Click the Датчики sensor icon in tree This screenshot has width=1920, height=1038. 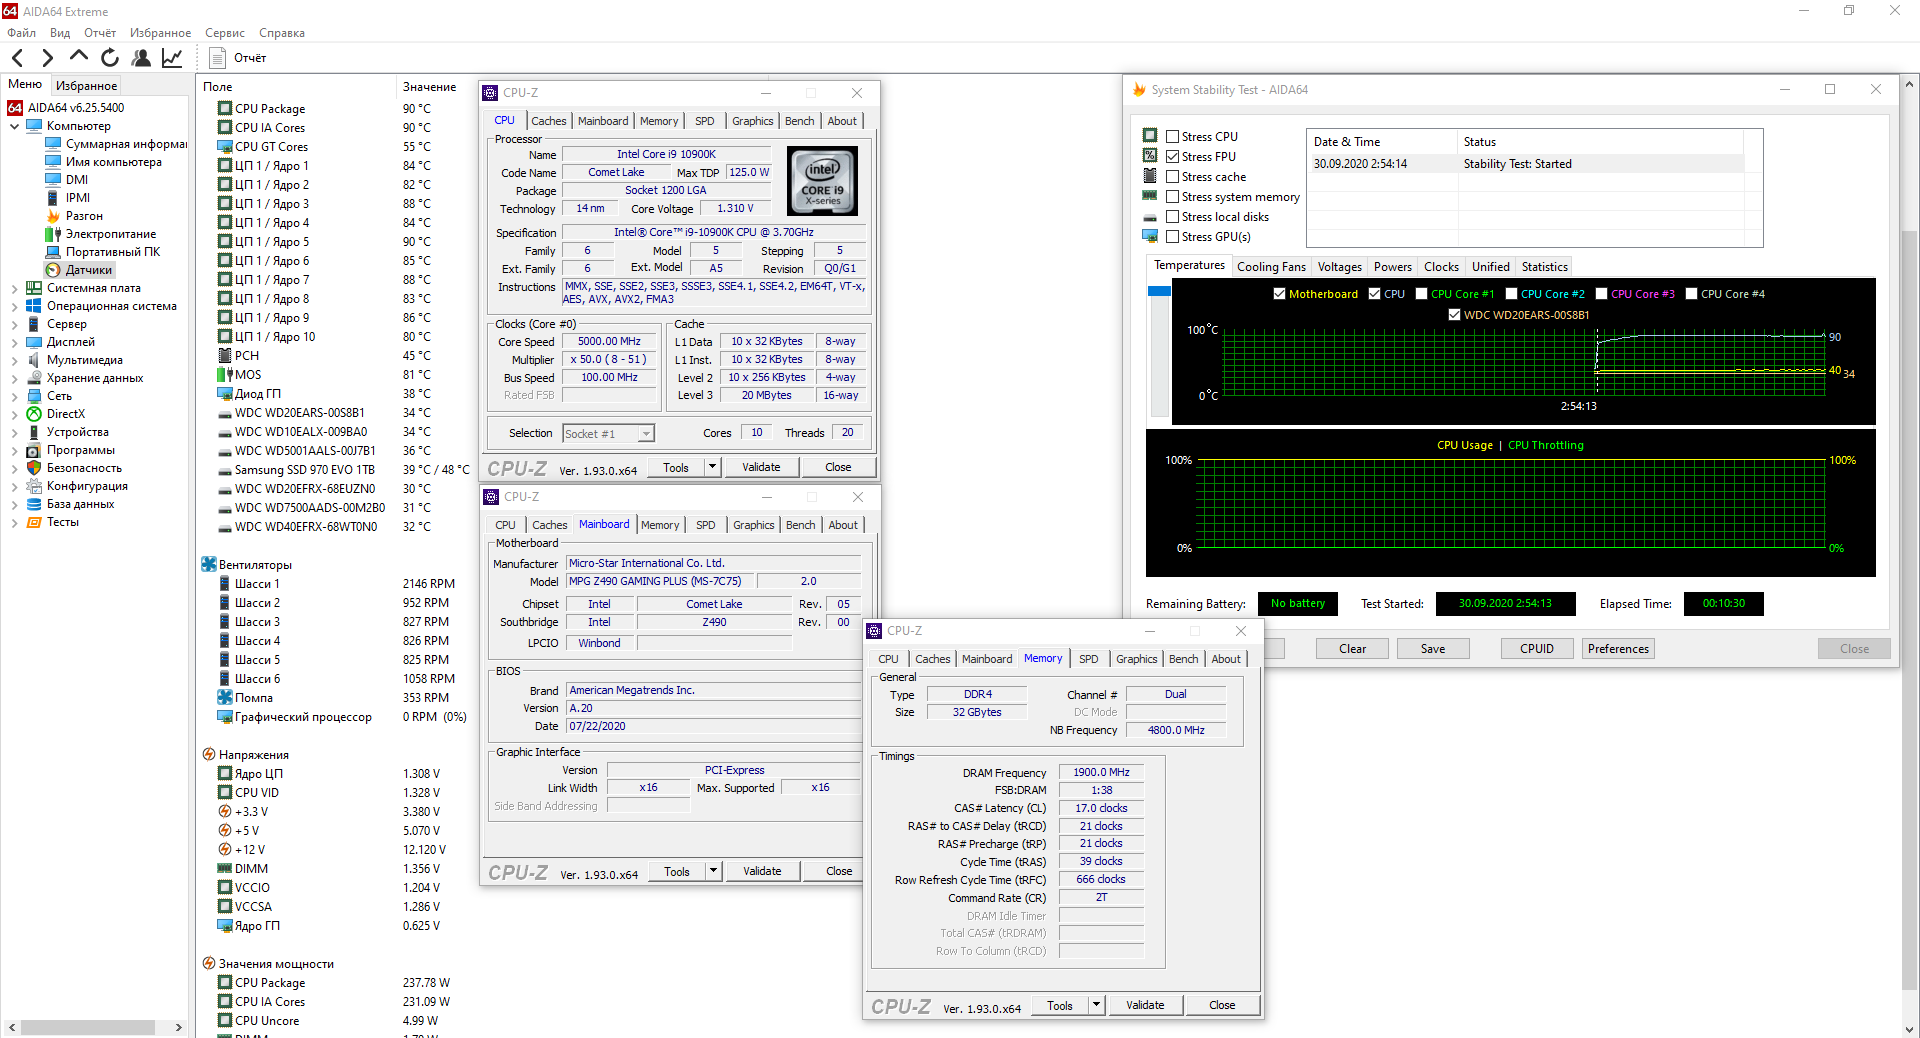tap(53, 270)
